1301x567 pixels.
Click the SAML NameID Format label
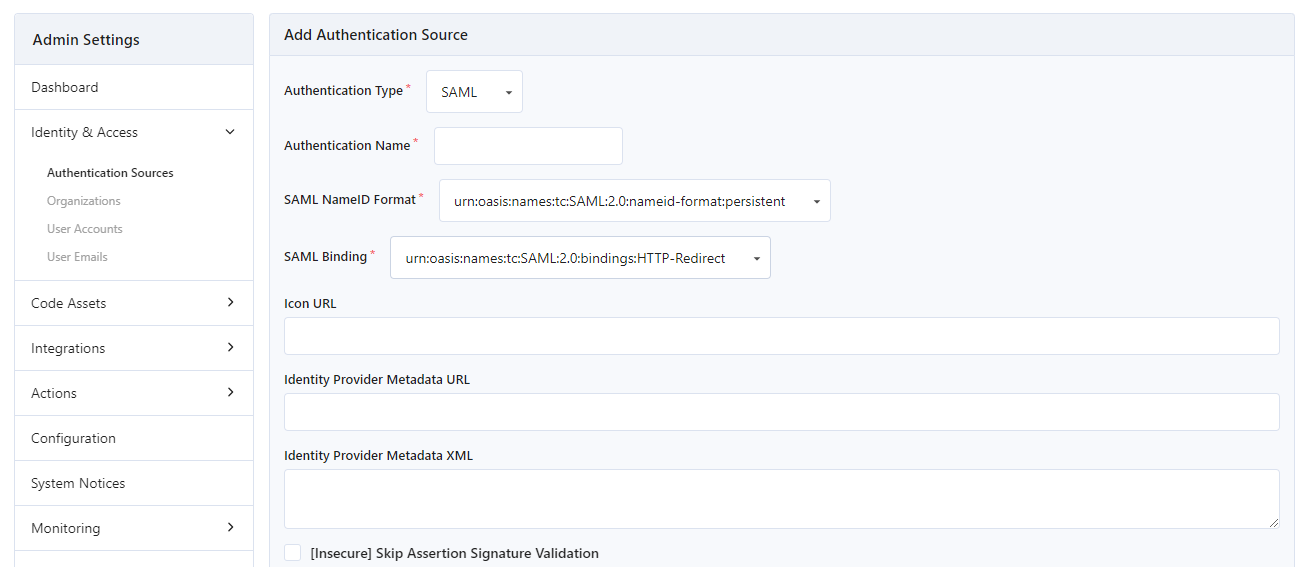(350, 199)
